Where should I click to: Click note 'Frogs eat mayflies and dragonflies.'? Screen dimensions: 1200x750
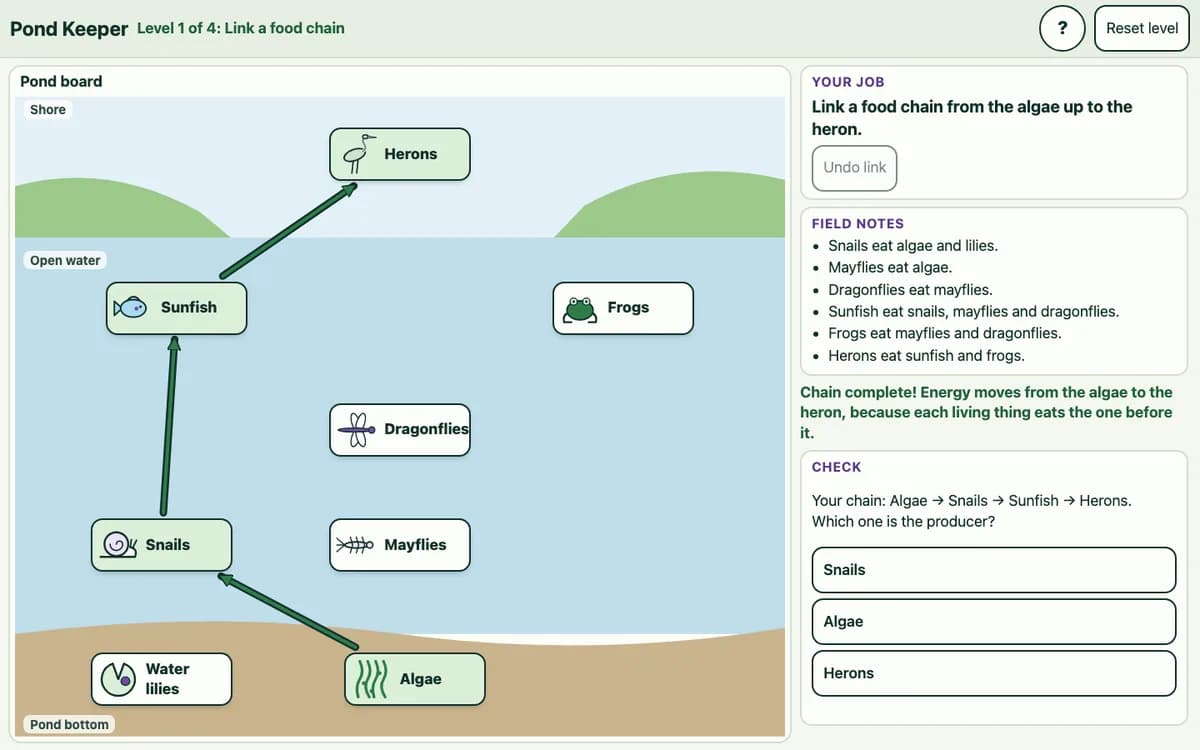coord(945,333)
